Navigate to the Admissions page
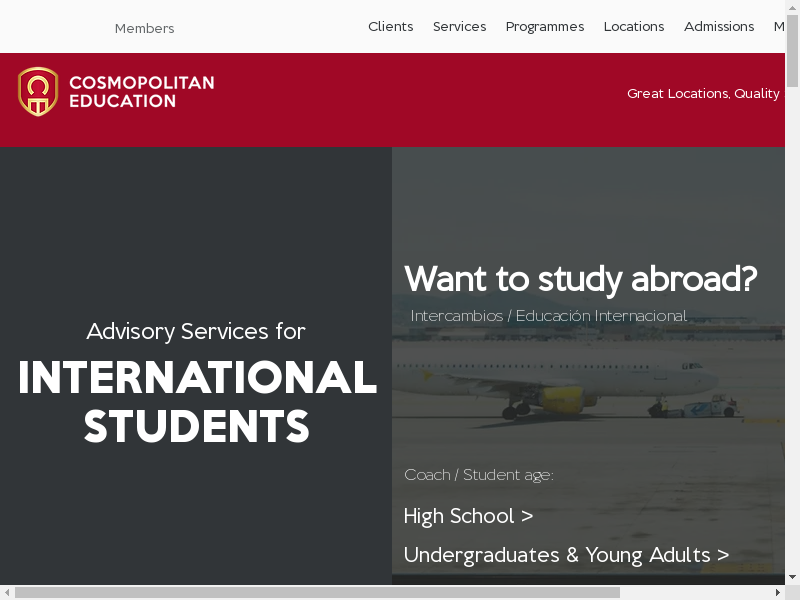 pyautogui.click(x=718, y=27)
